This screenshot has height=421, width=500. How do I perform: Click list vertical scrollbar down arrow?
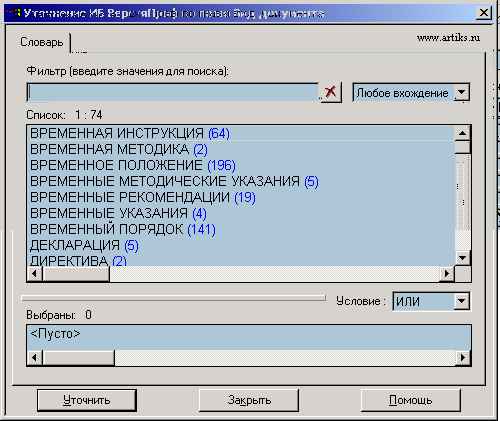pyautogui.click(x=462, y=257)
